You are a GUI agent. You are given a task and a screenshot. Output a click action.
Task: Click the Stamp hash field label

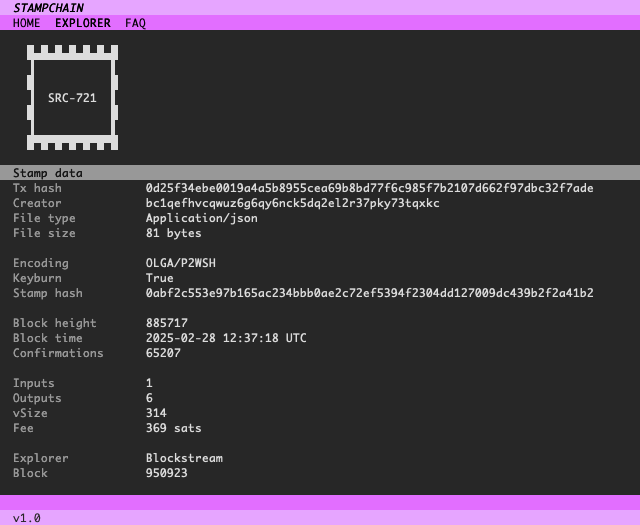pos(48,293)
